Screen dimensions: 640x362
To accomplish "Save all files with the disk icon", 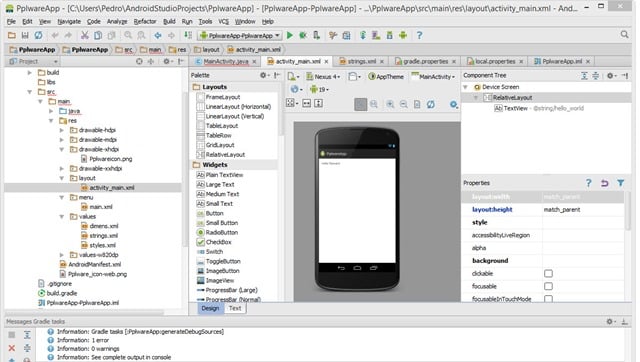I will tap(25, 36).
